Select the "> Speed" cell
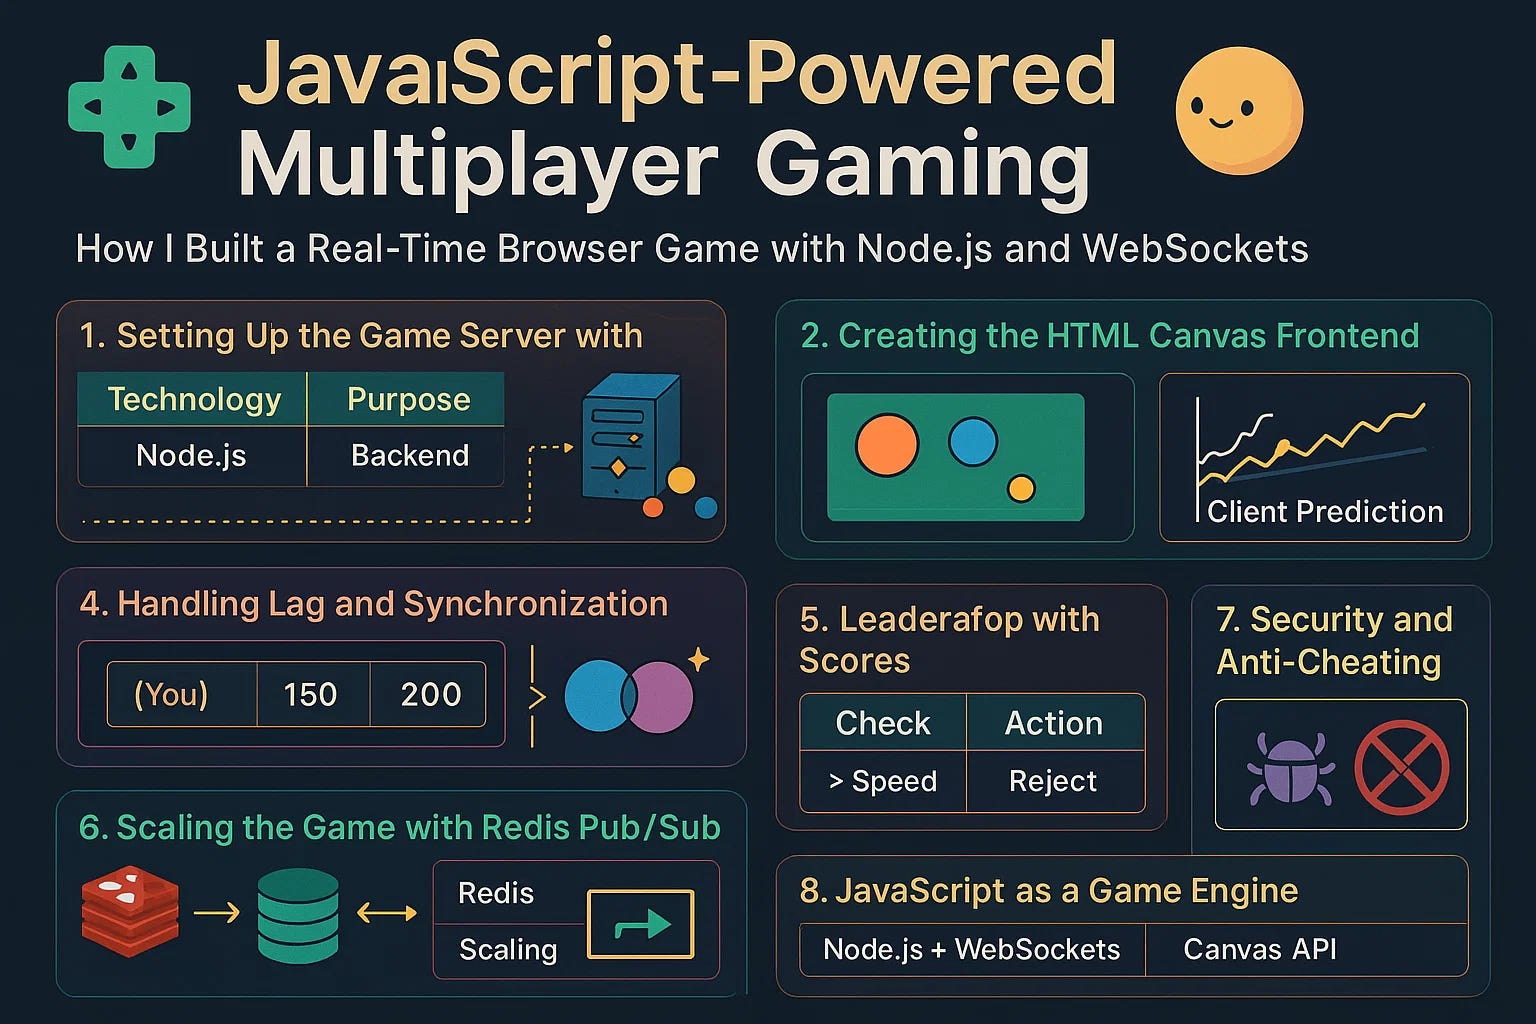 883,781
